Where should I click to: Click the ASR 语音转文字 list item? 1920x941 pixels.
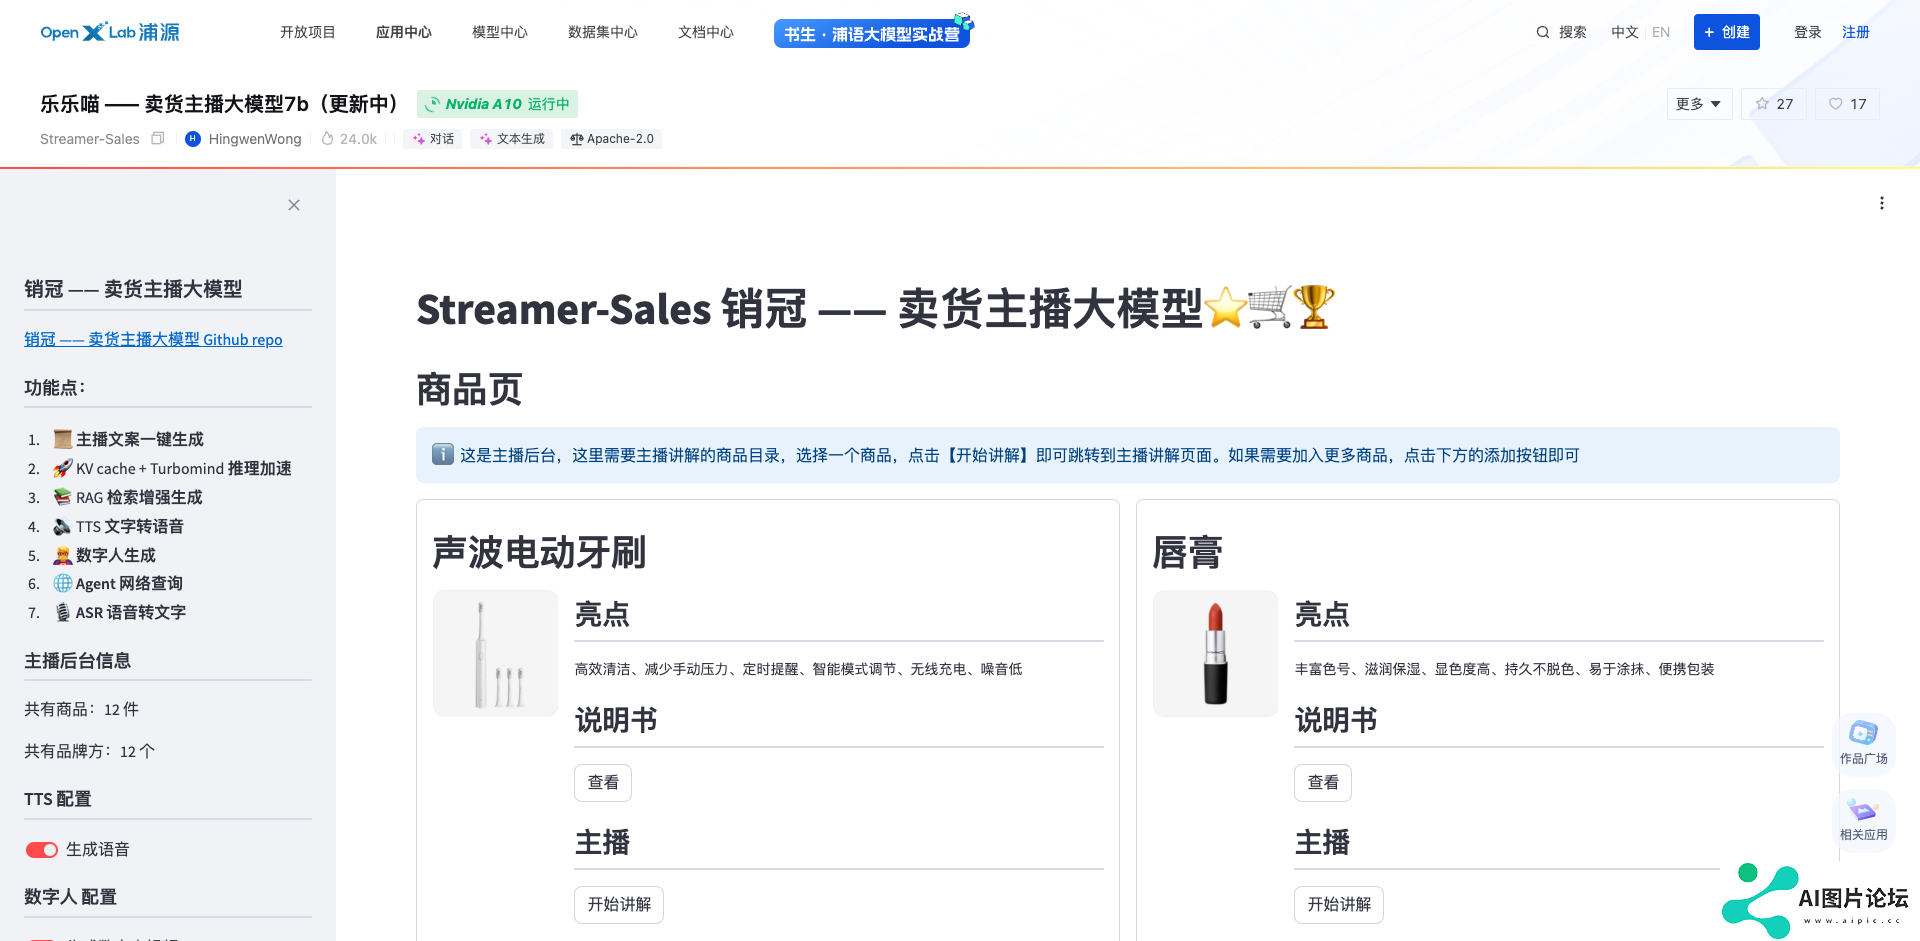click(x=119, y=612)
